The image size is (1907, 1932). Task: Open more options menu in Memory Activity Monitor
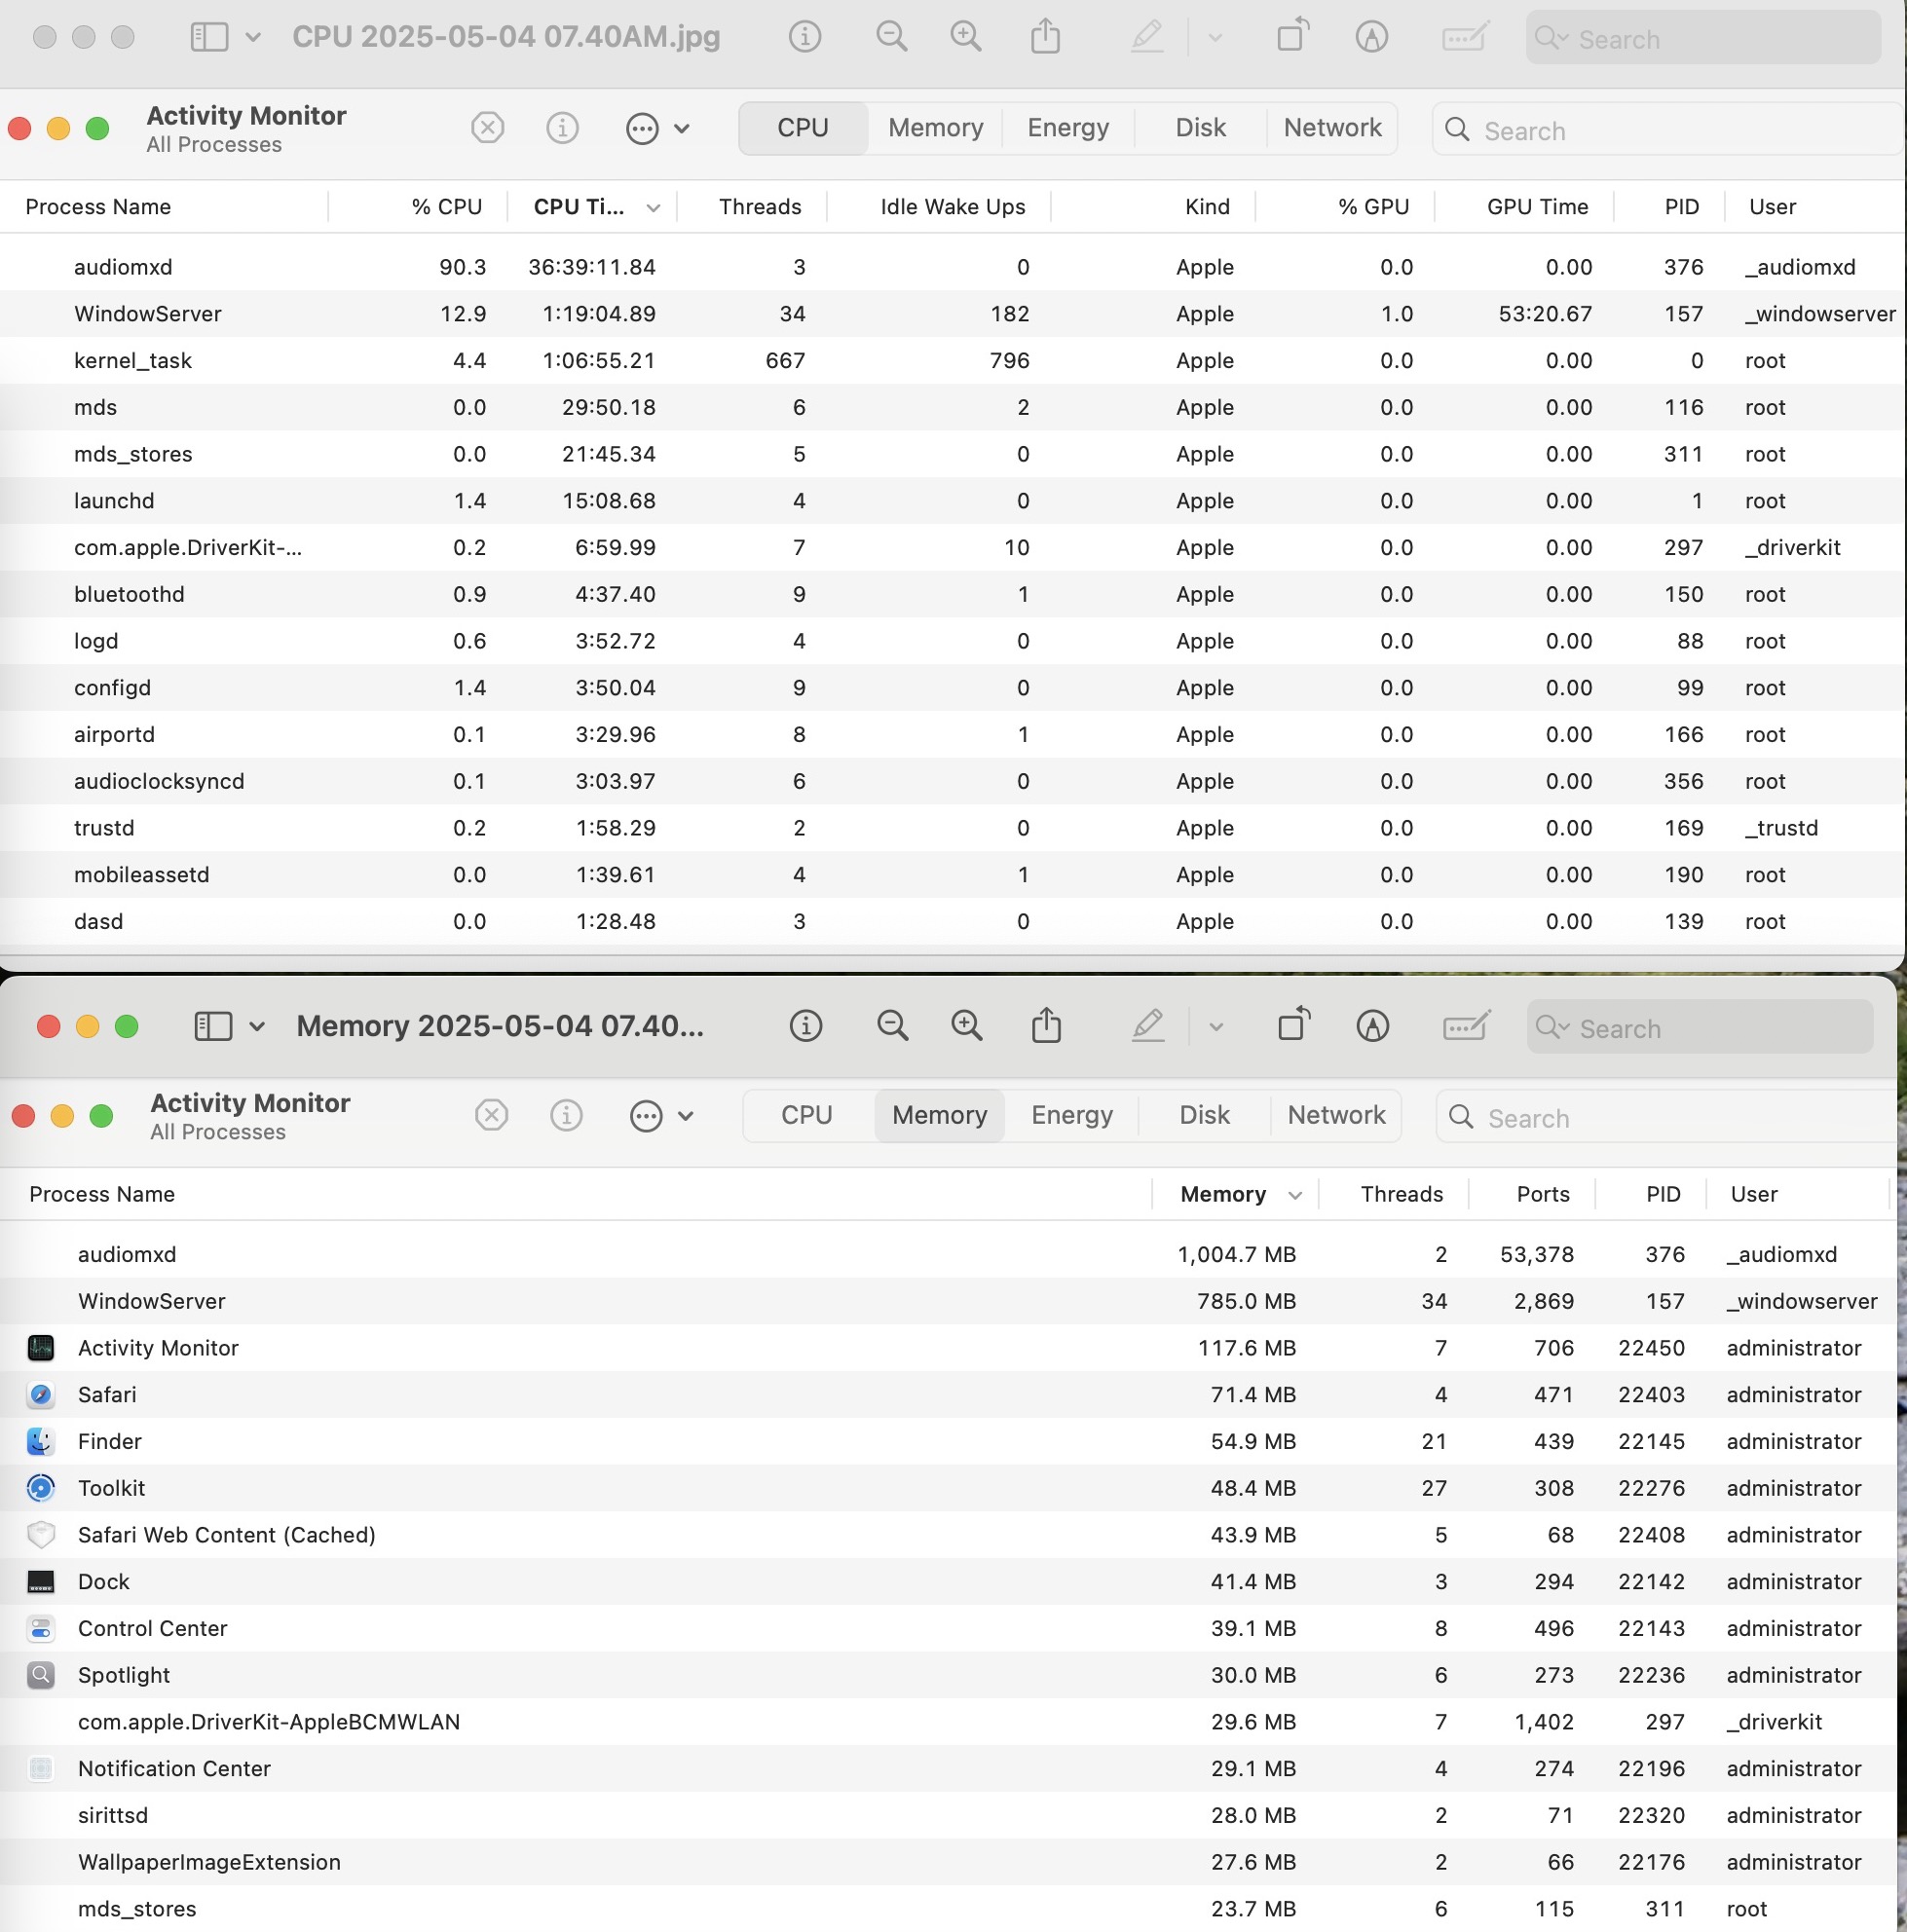(662, 1115)
